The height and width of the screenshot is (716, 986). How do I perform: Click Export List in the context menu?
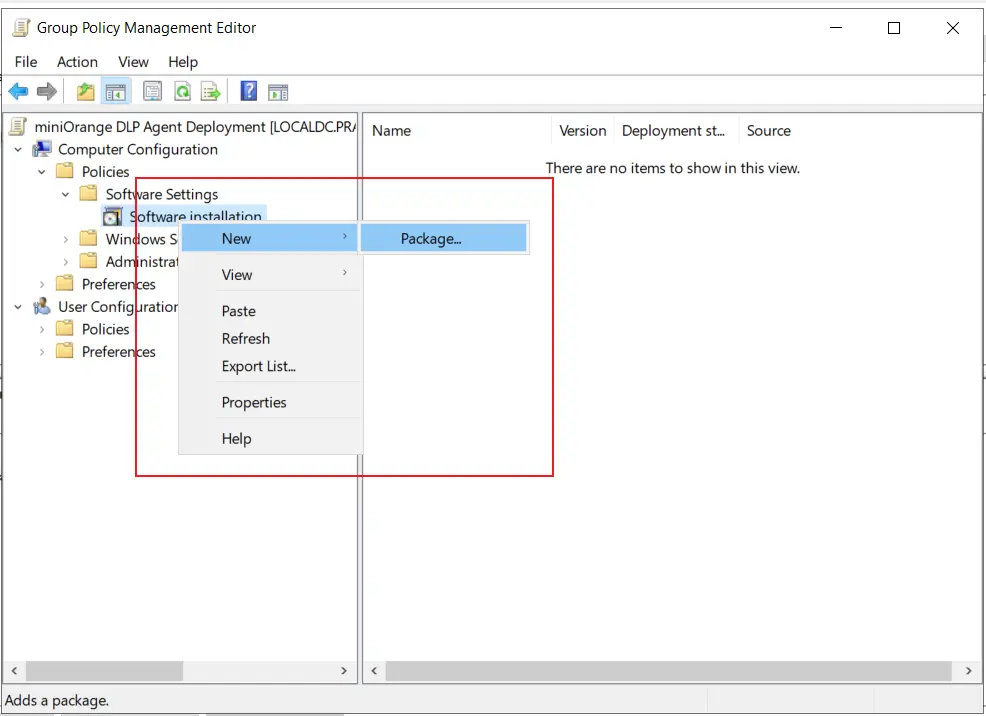coord(257,366)
